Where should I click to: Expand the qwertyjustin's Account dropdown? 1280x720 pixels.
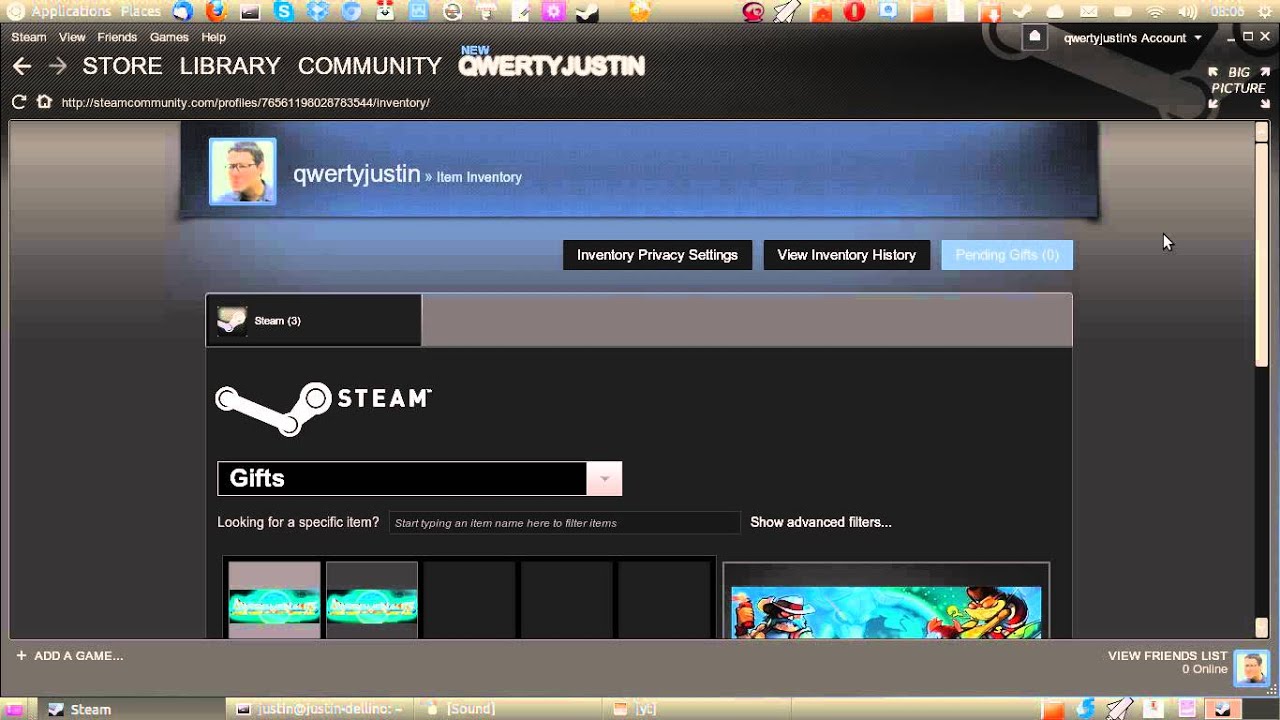click(x=1133, y=38)
